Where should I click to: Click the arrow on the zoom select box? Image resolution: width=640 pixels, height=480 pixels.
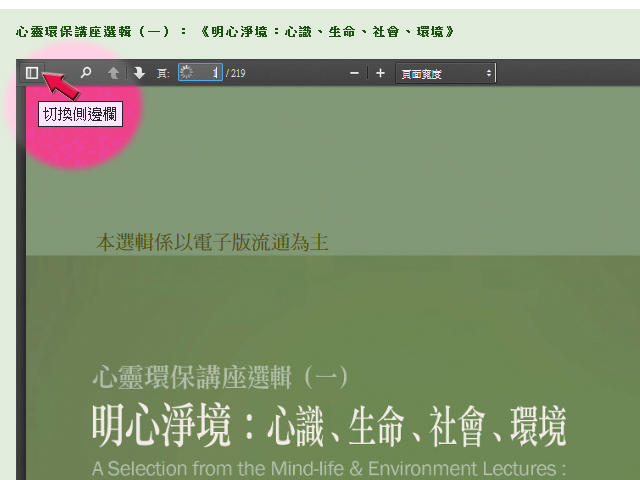click(489, 73)
